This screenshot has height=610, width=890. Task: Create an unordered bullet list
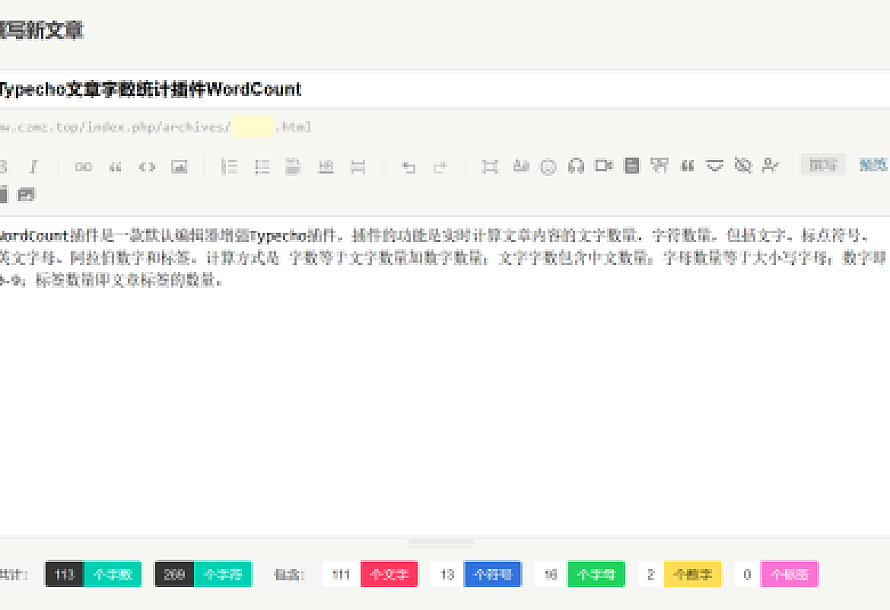262,167
